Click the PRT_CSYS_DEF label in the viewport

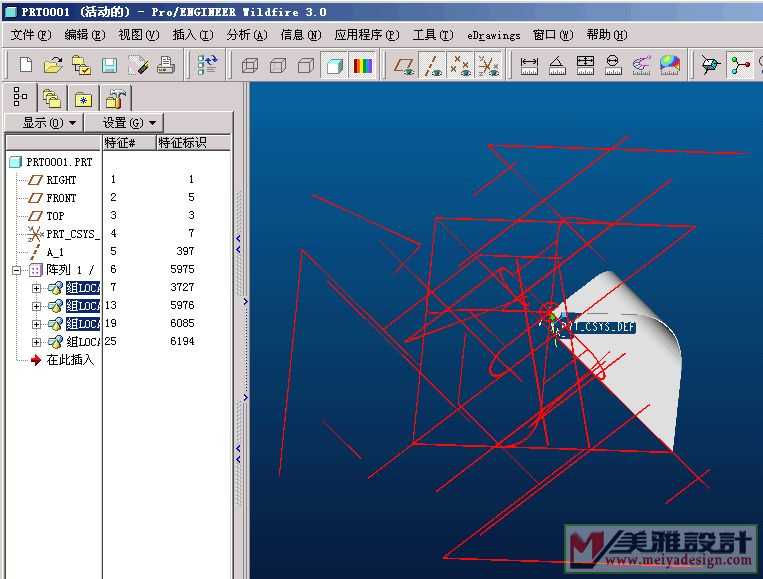(598, 326)
